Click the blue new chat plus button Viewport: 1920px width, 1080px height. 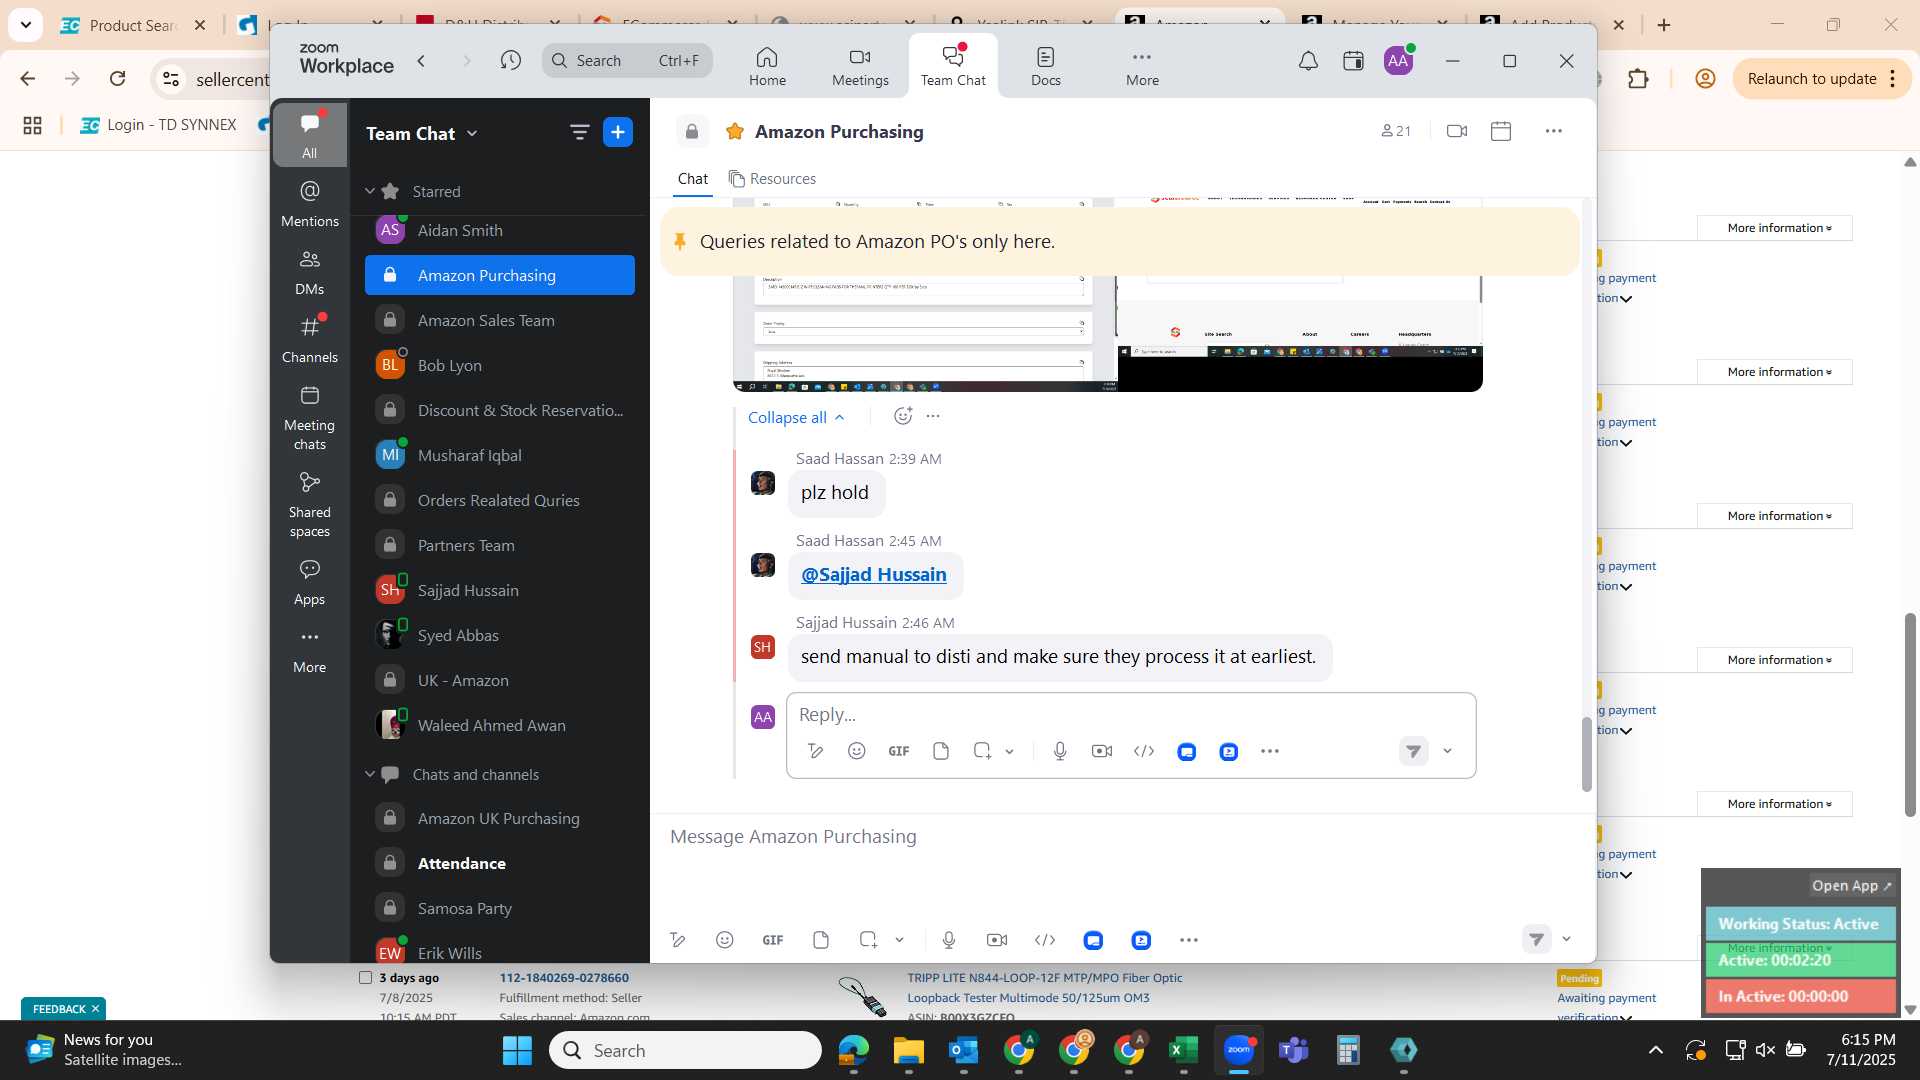[x=618, y=132]
